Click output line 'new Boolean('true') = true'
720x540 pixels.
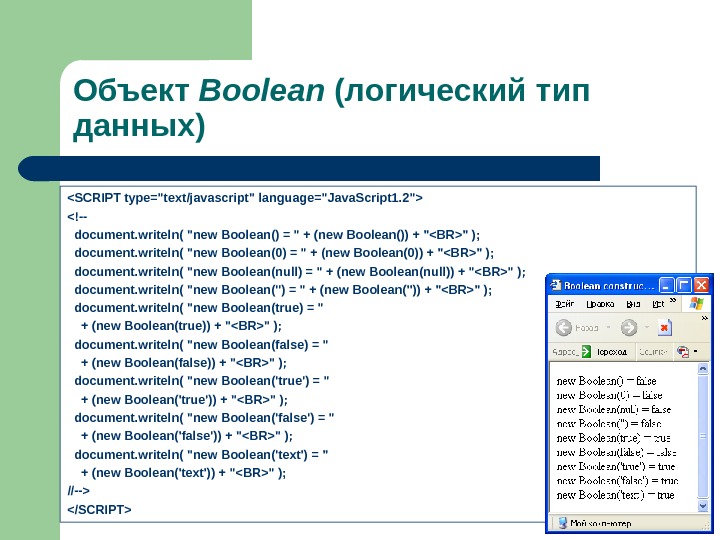[x=616, y=467]
